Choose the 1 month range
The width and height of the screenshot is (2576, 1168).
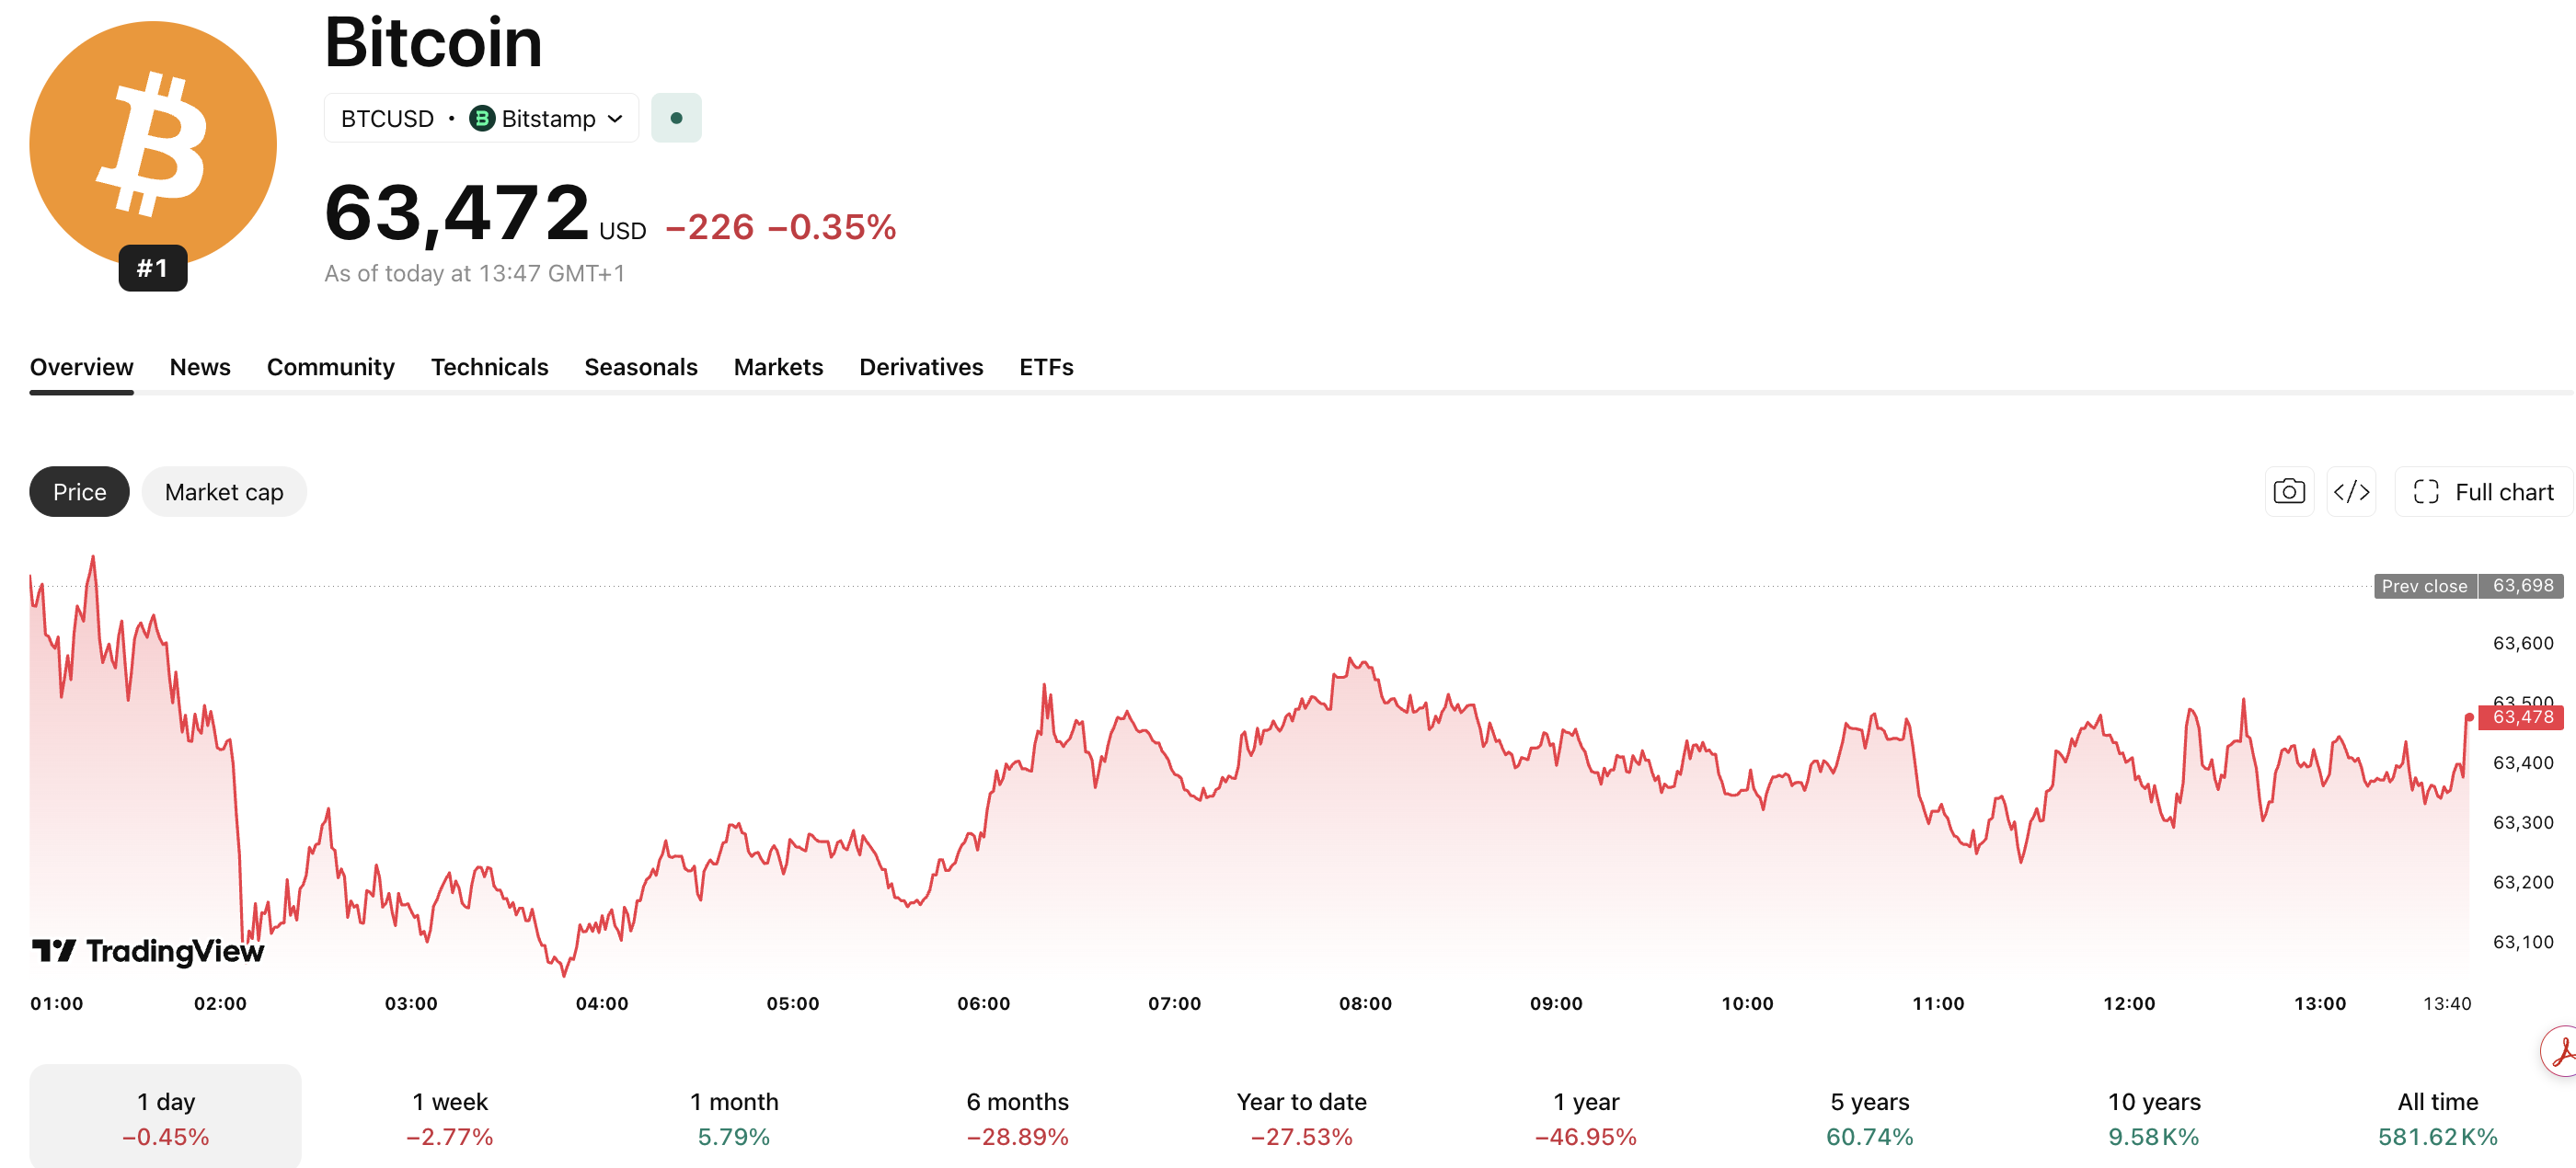(734, 1118)
